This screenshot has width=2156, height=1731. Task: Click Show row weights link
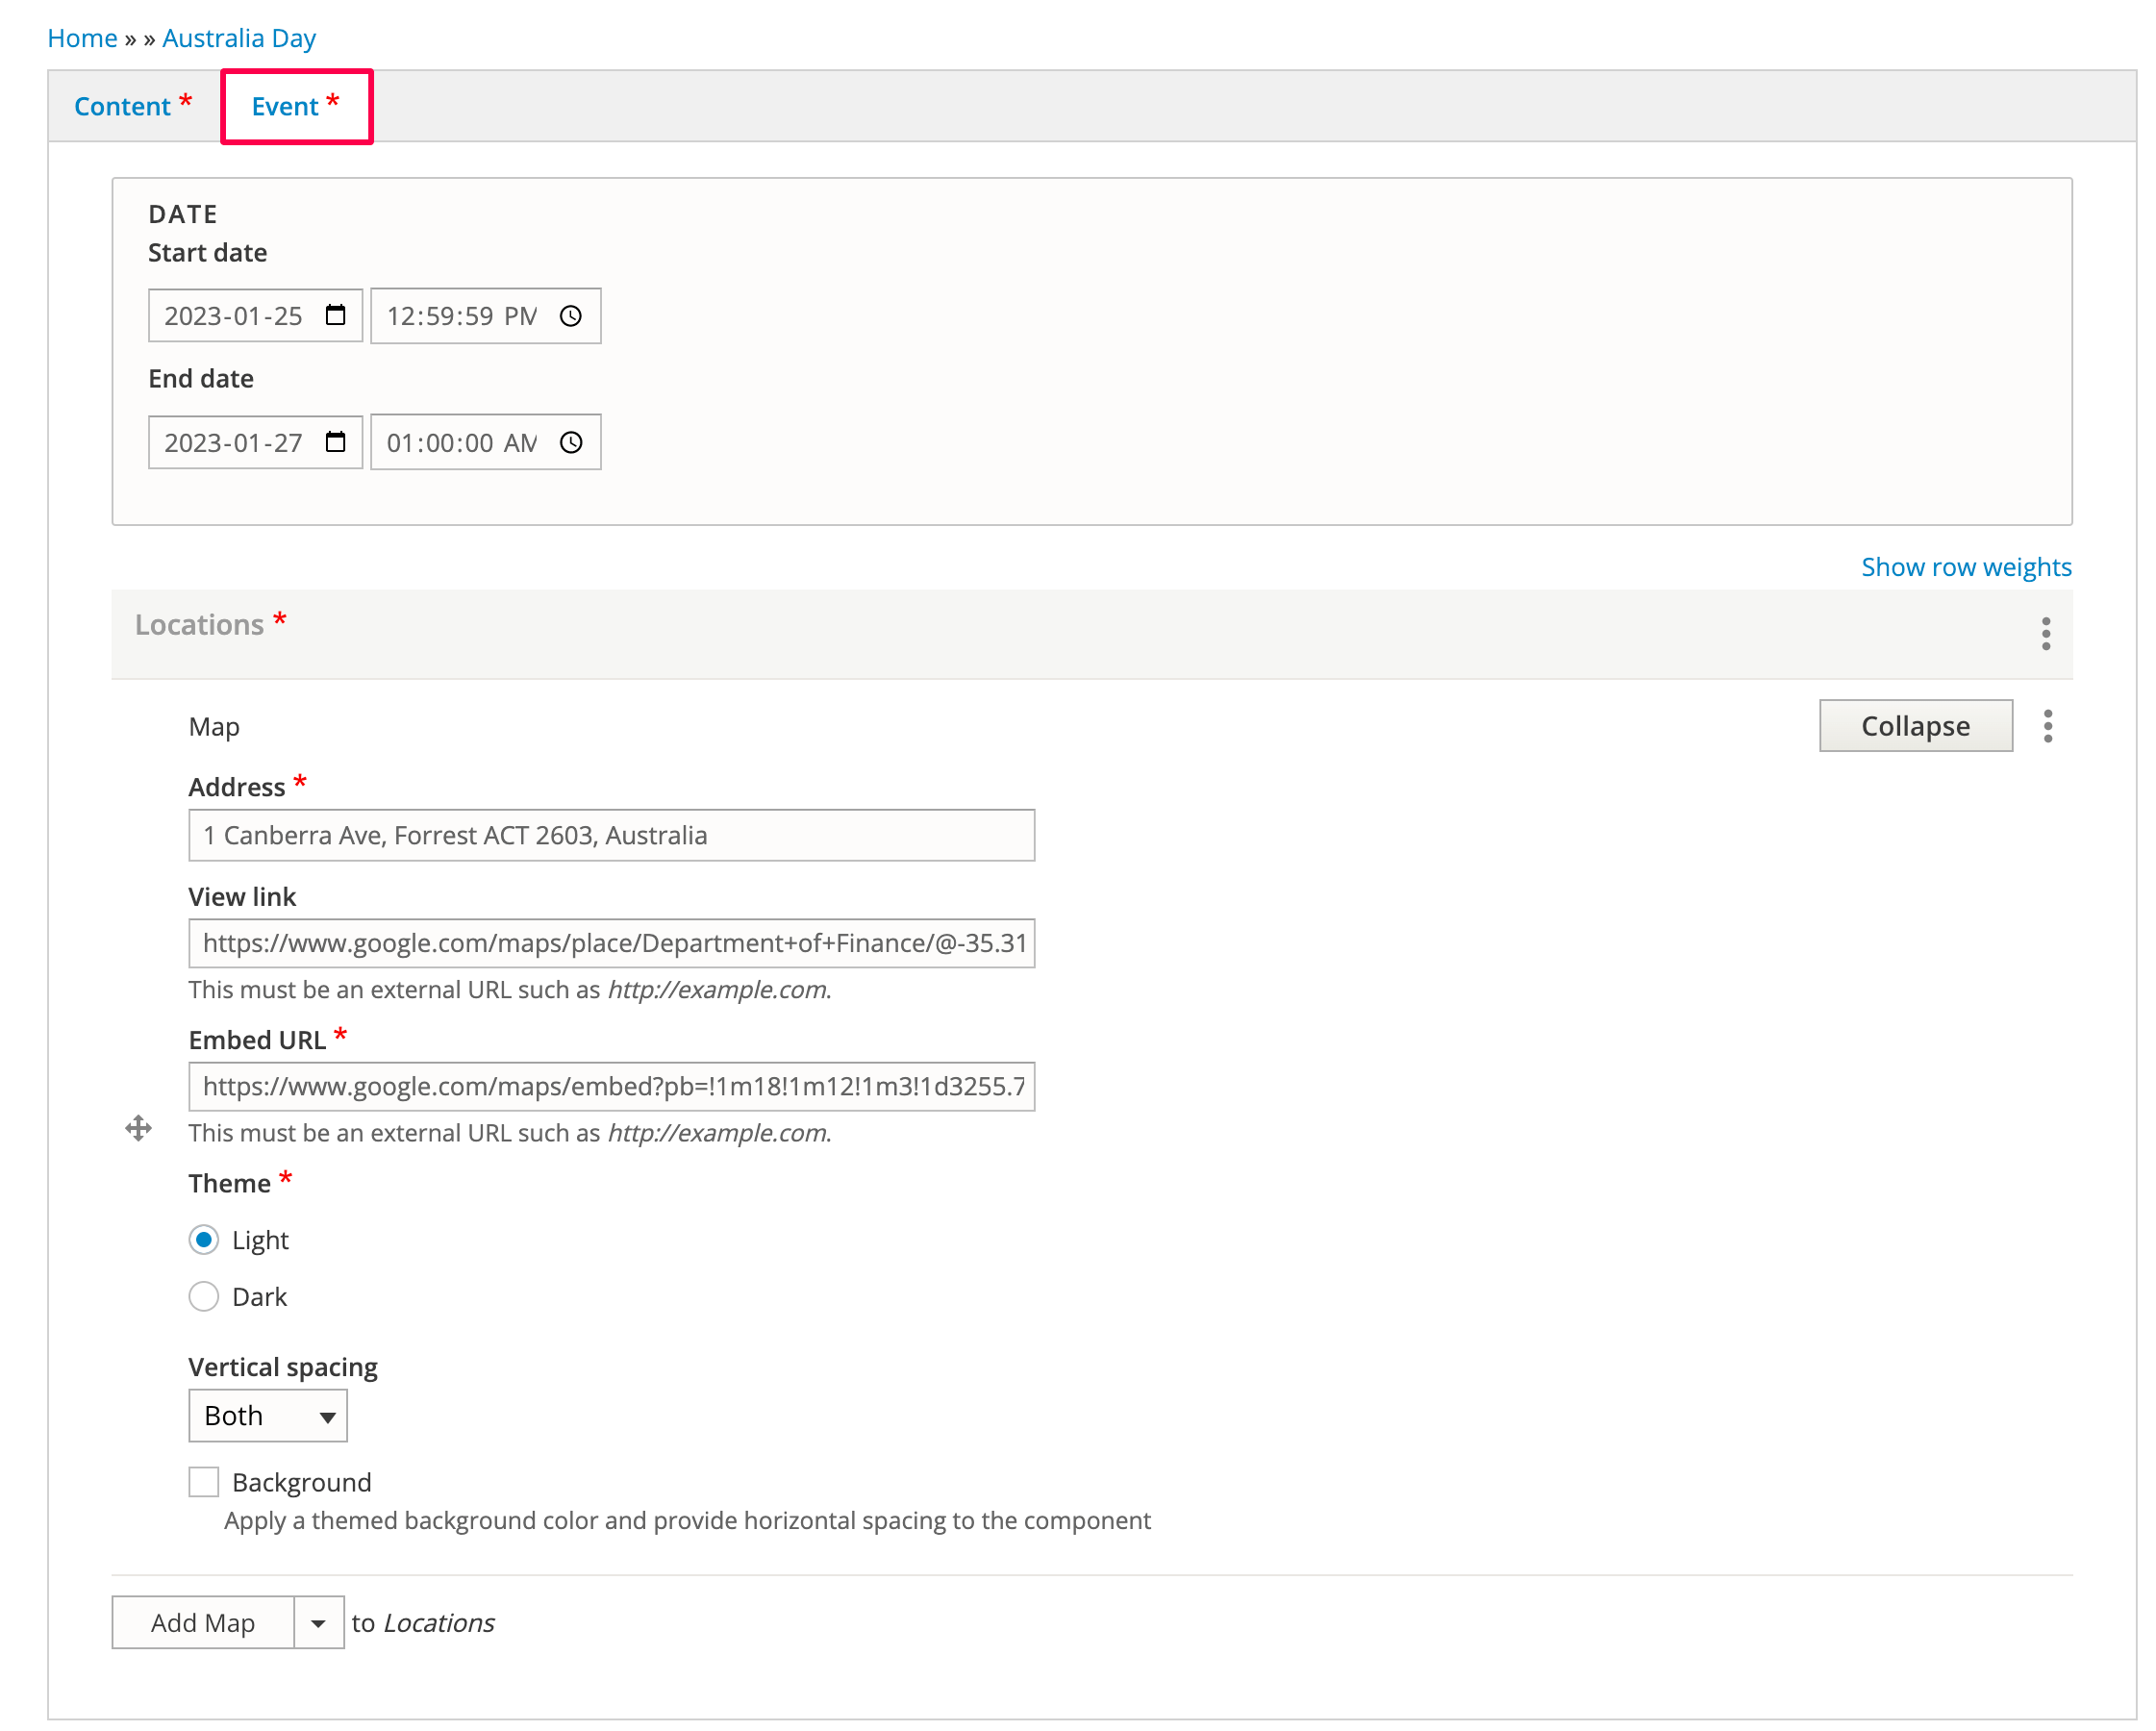1965,567
